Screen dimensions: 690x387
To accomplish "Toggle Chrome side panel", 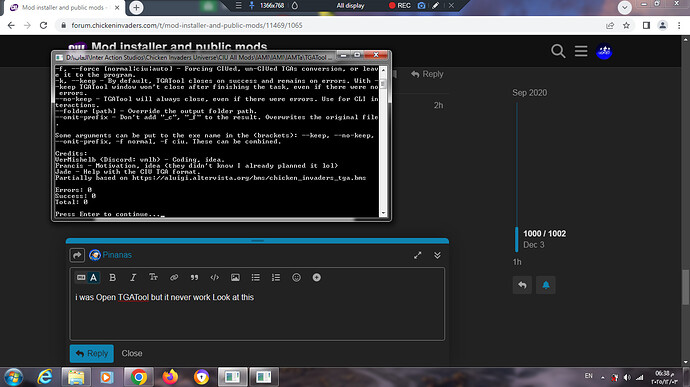I will point(646,26).
